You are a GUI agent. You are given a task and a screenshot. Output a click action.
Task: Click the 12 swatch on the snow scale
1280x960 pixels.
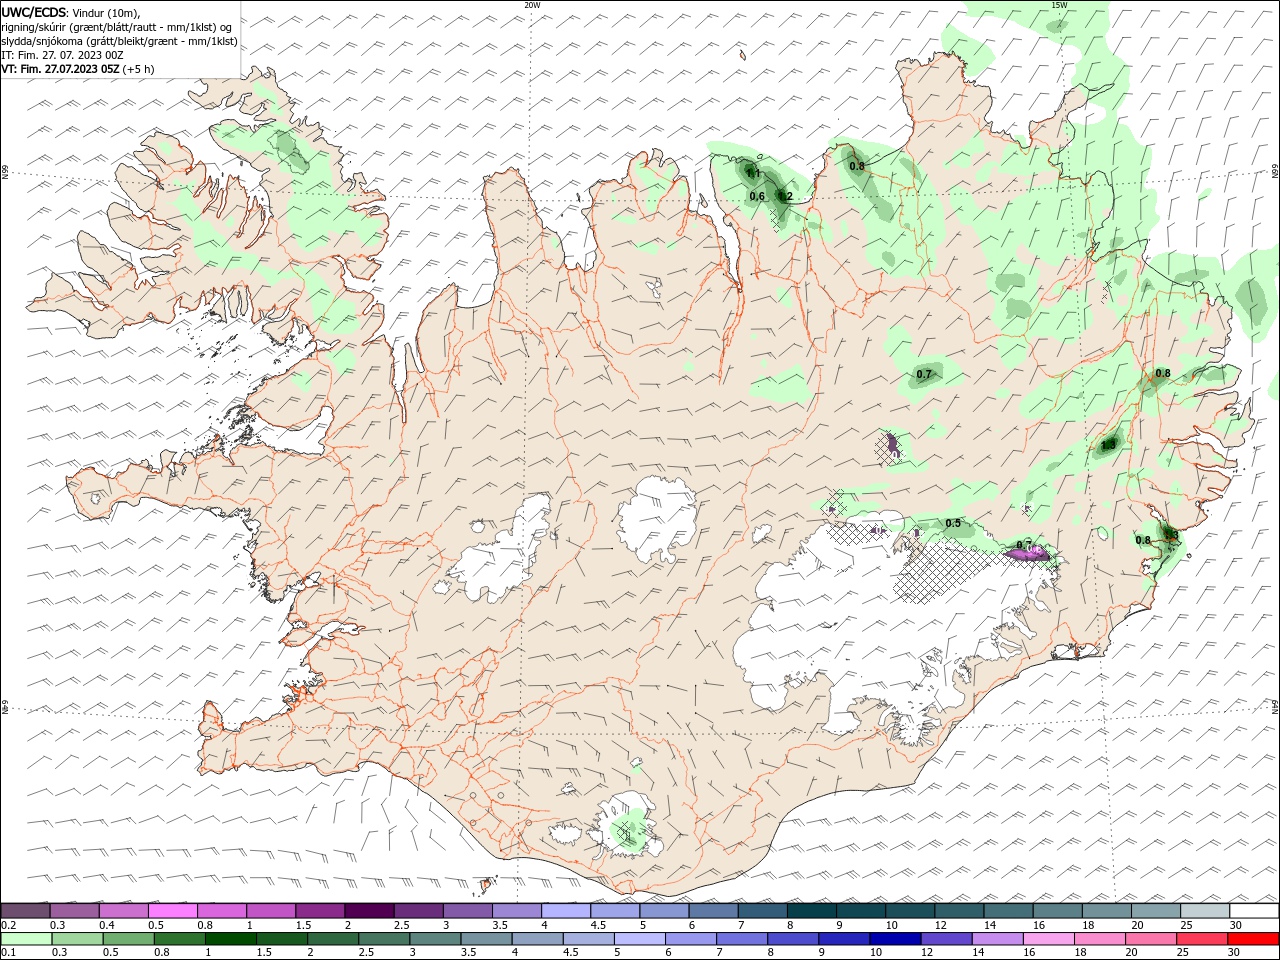[959, 910]
